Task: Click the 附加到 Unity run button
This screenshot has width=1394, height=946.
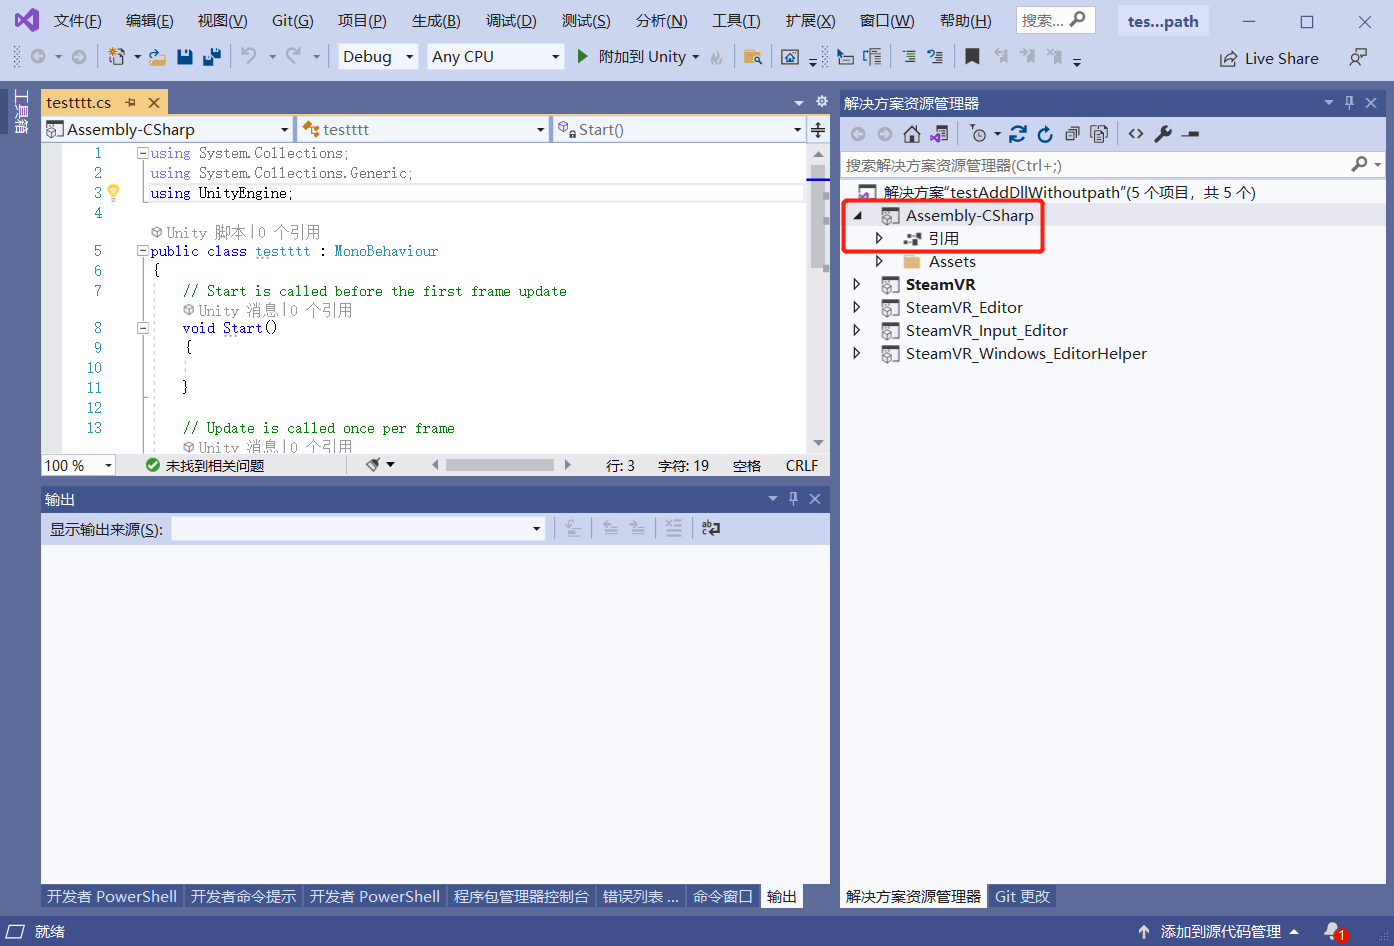Action: click(x=631, y=57)
